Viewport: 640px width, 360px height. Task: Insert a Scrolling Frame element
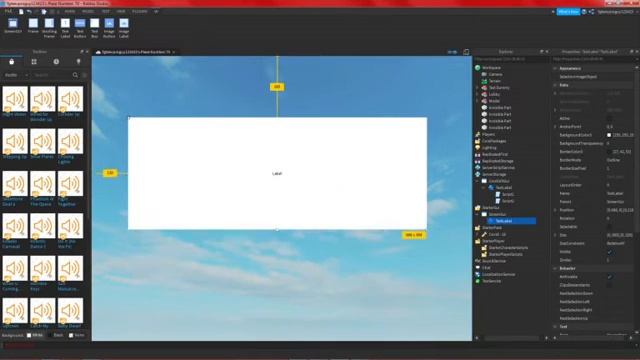tap(49, 28)
